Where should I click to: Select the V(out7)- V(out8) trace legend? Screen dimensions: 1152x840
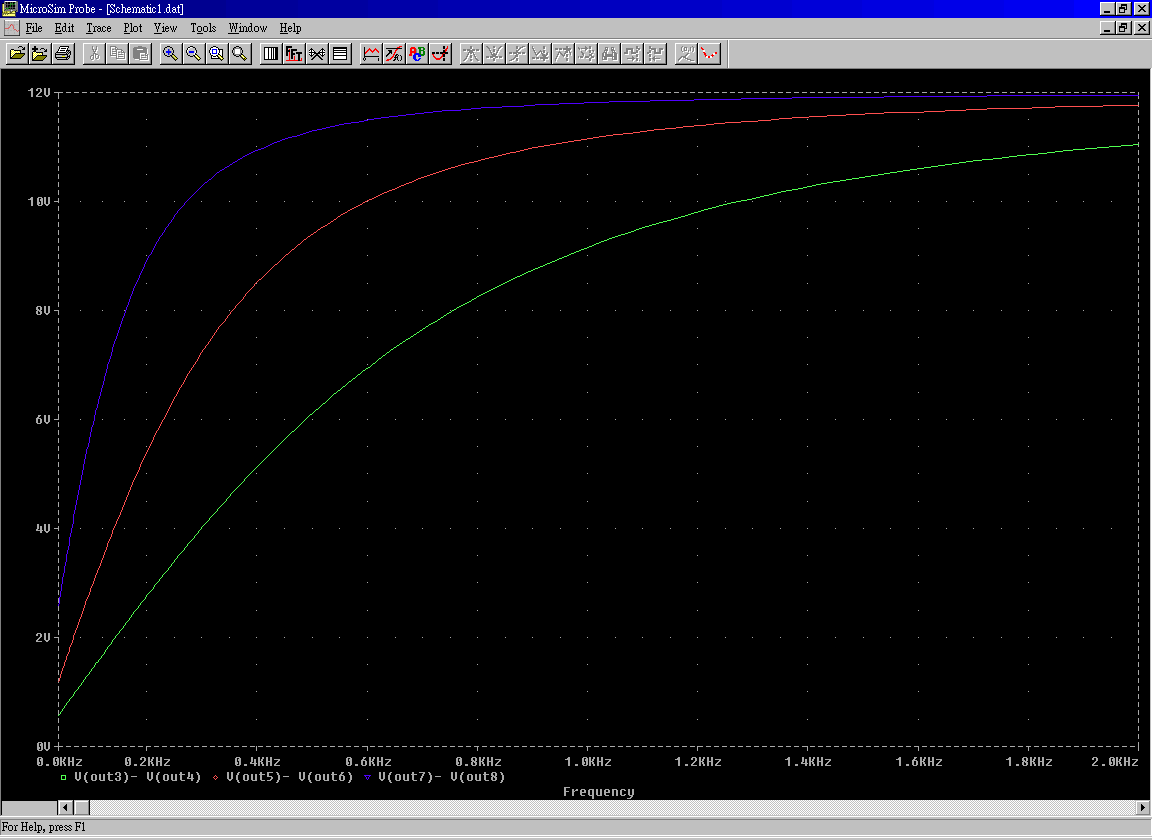[x=442, y=777]
